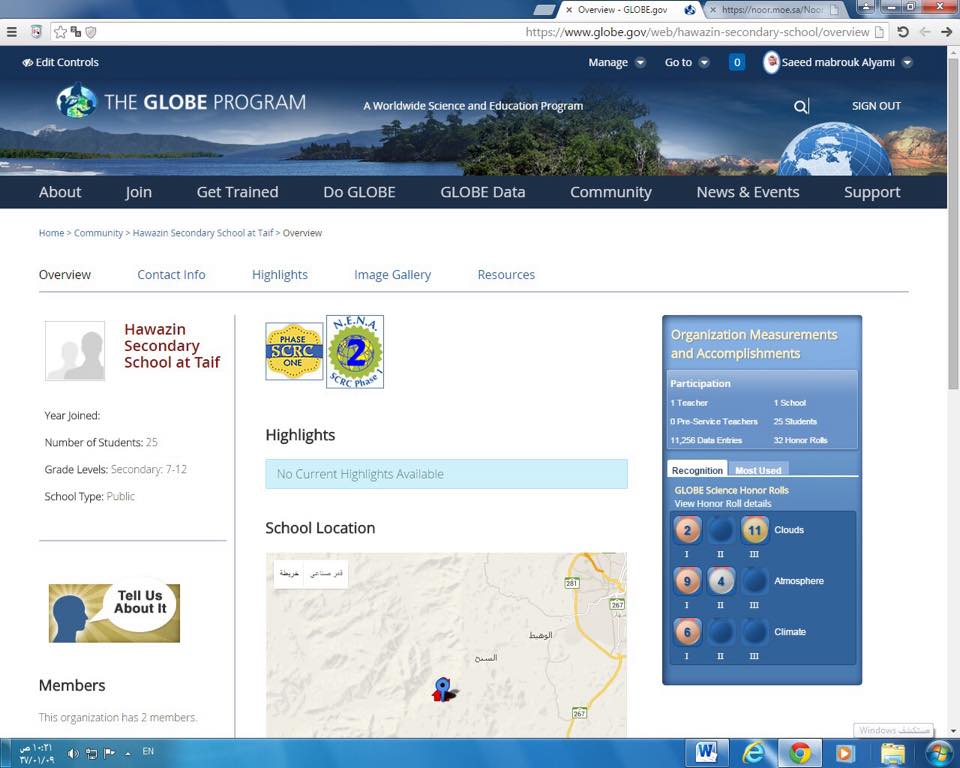This screenshot has width=960, height=768.
Task: Click the N.E.N.A. SCRC Phase badge
Action: (355, 352)
